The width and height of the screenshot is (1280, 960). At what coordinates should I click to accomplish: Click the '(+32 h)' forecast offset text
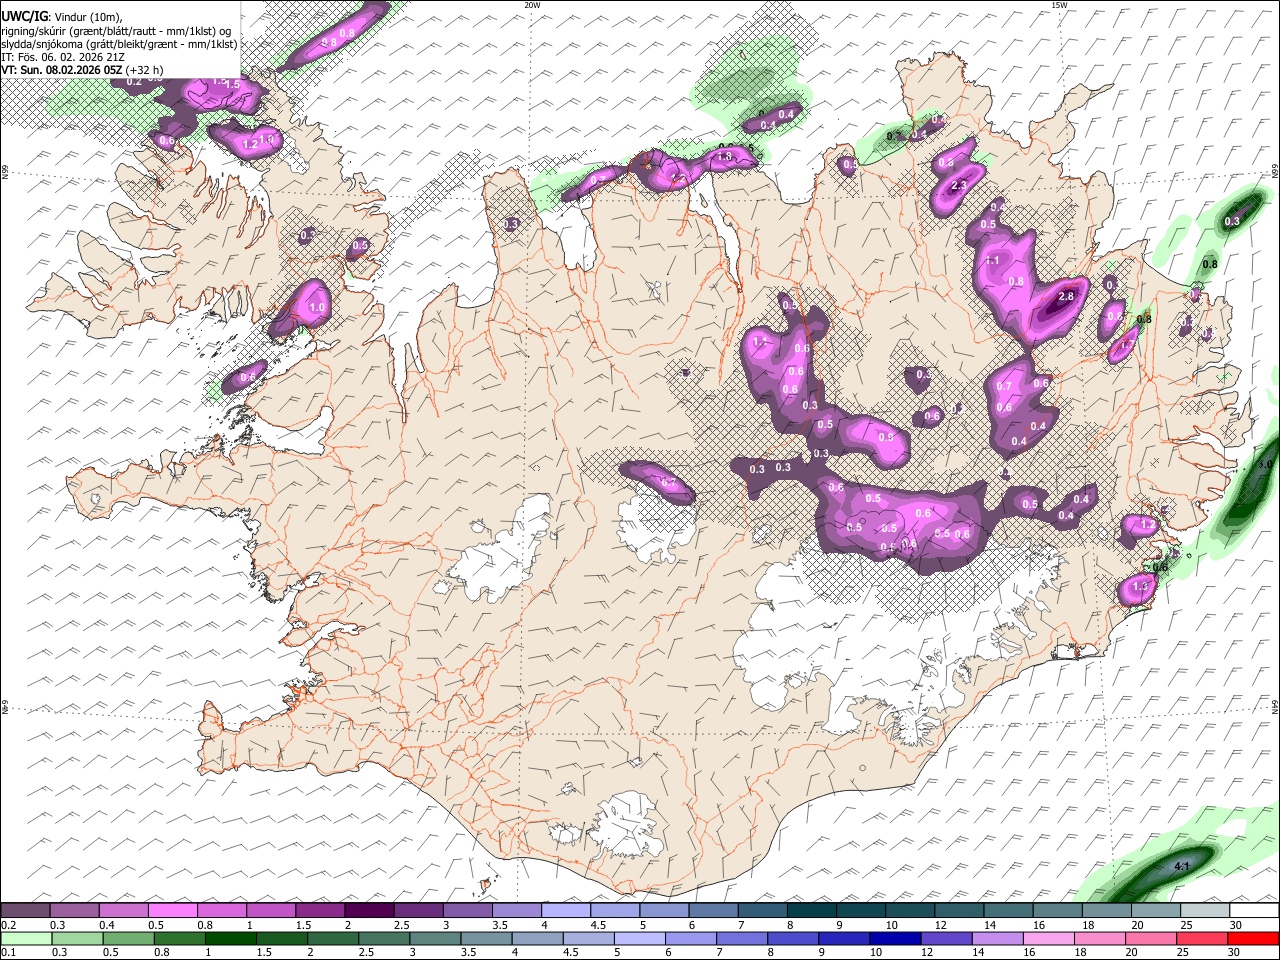click(x=144, y=70)
